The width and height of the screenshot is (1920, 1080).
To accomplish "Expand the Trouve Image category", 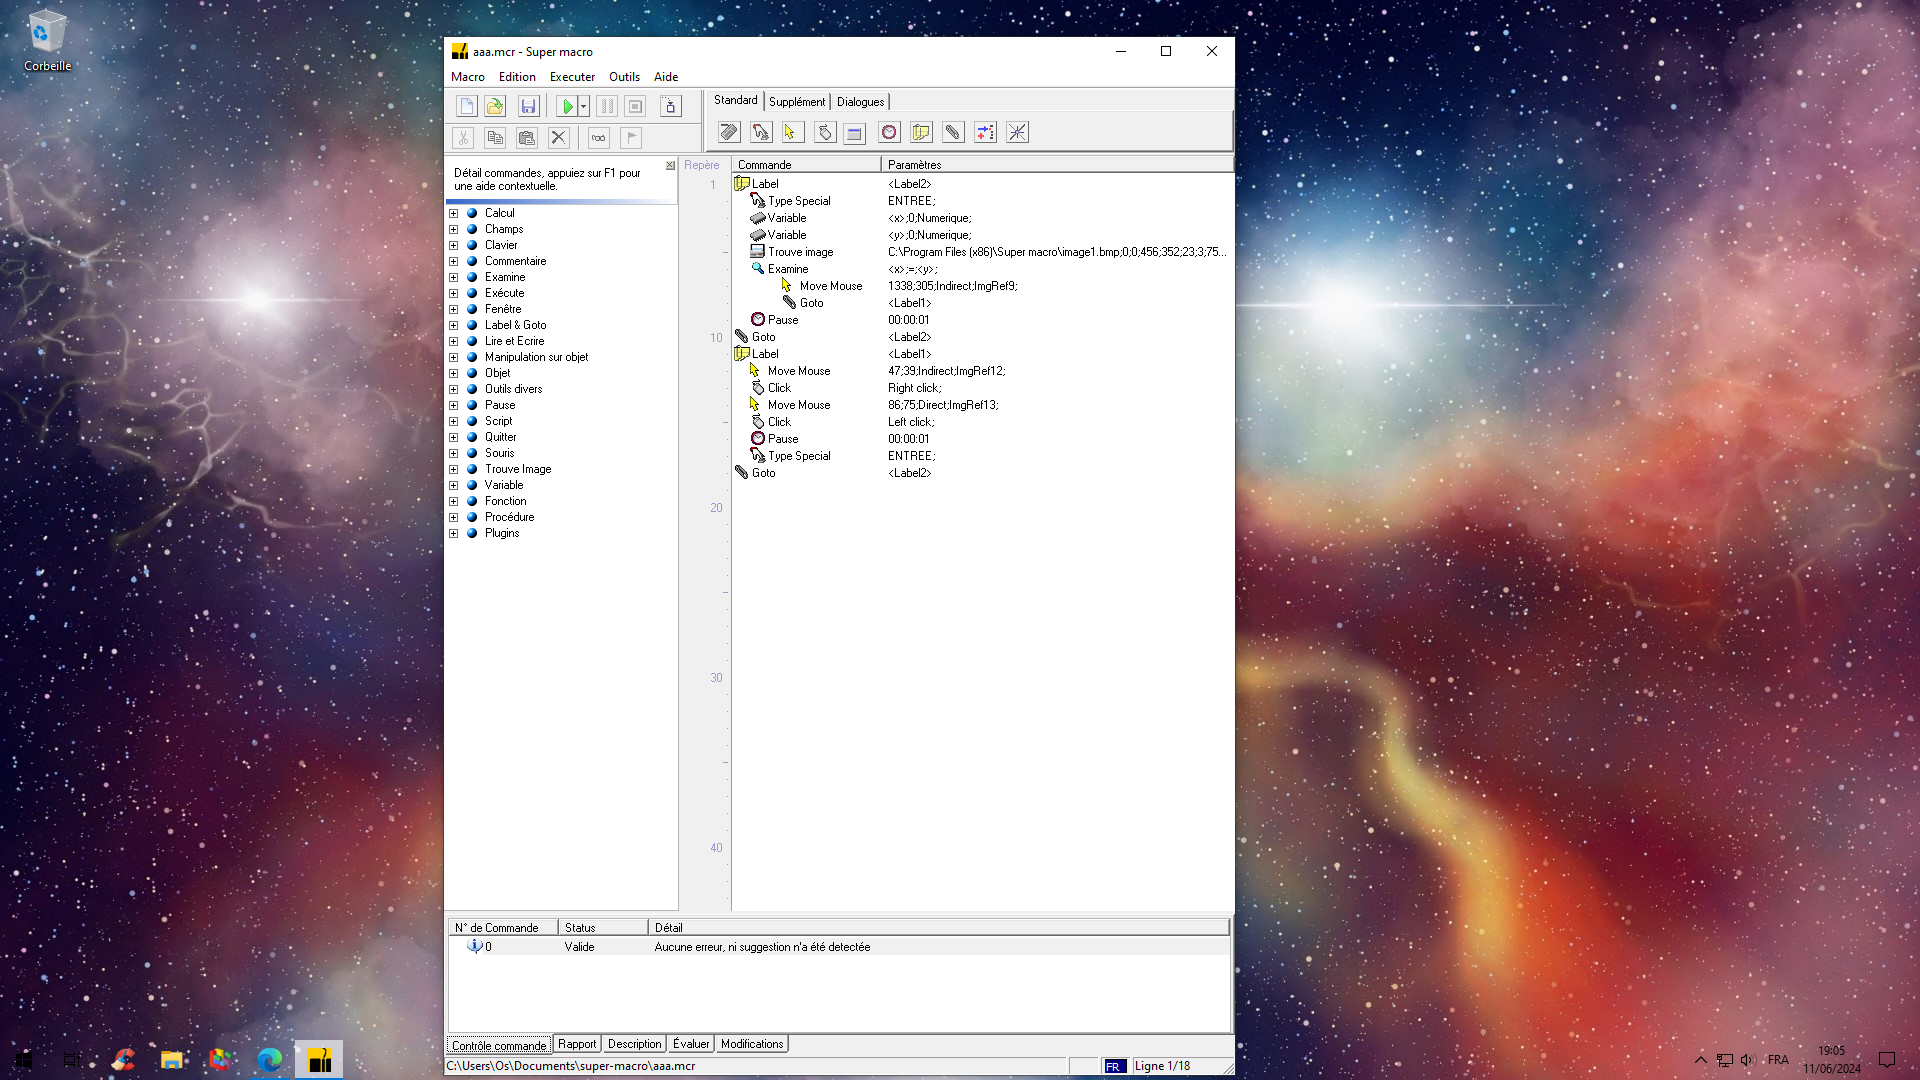I will pyautogui.click(x=453, y=469).
